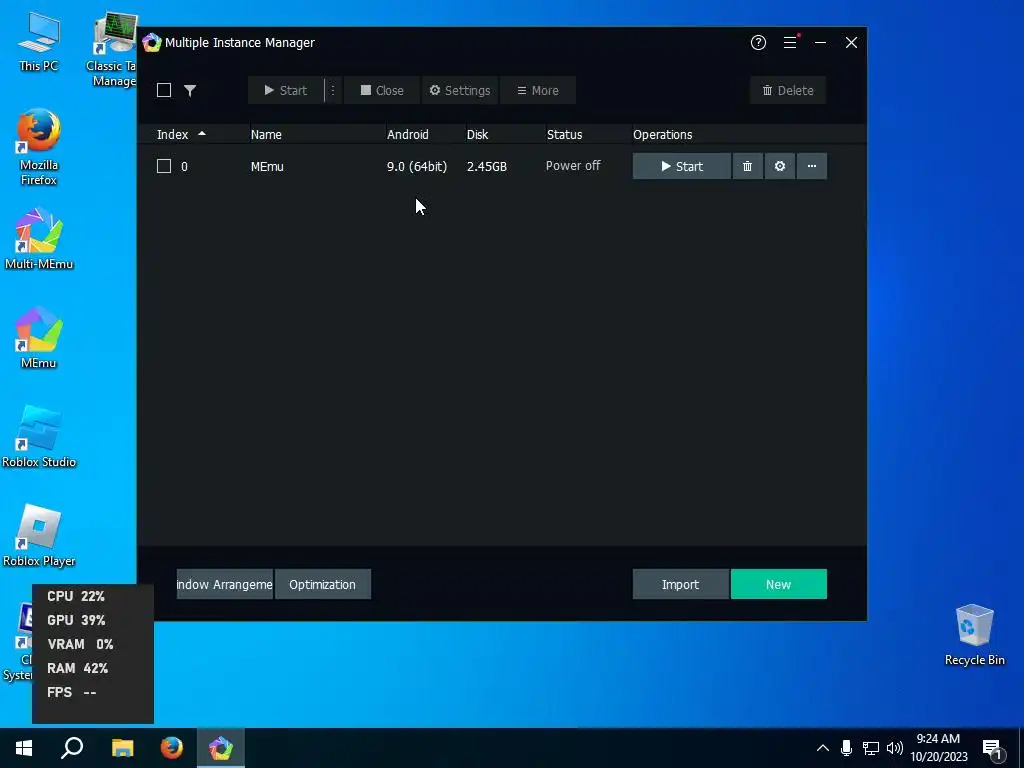
Task: Click the toolbar Close button
Action: click(382, 91)
